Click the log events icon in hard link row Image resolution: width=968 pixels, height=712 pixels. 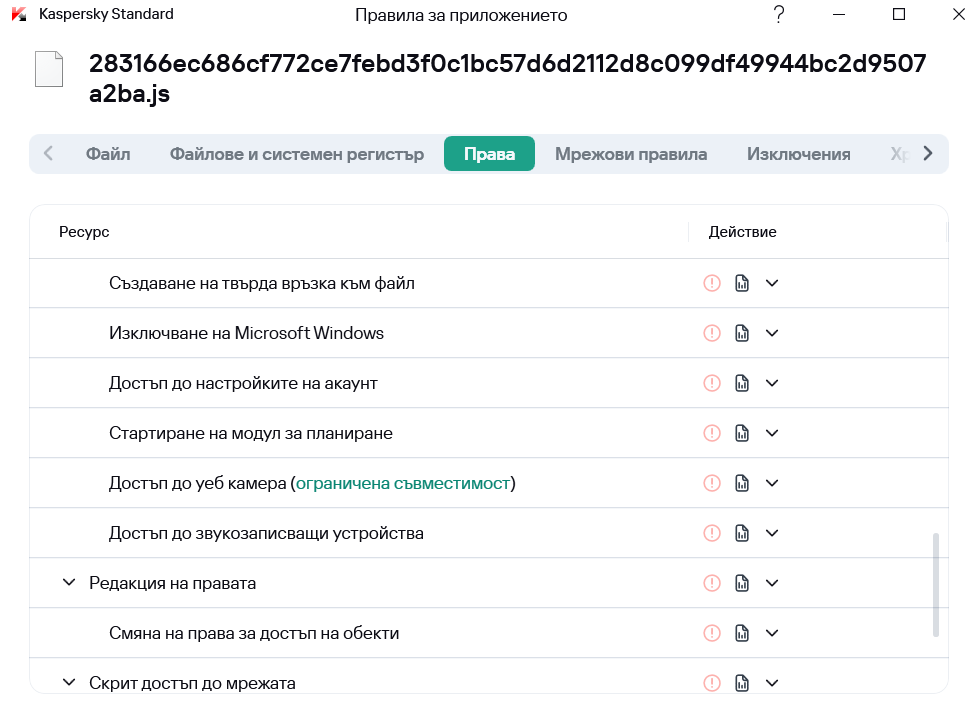pos(741,283)
